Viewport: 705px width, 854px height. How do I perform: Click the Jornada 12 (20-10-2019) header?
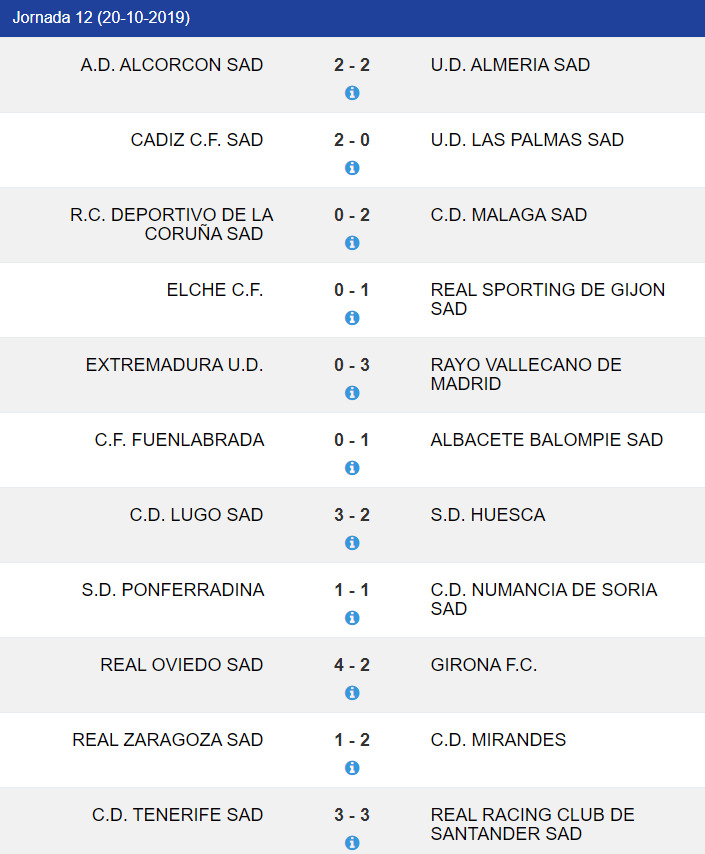pos(101,18)
